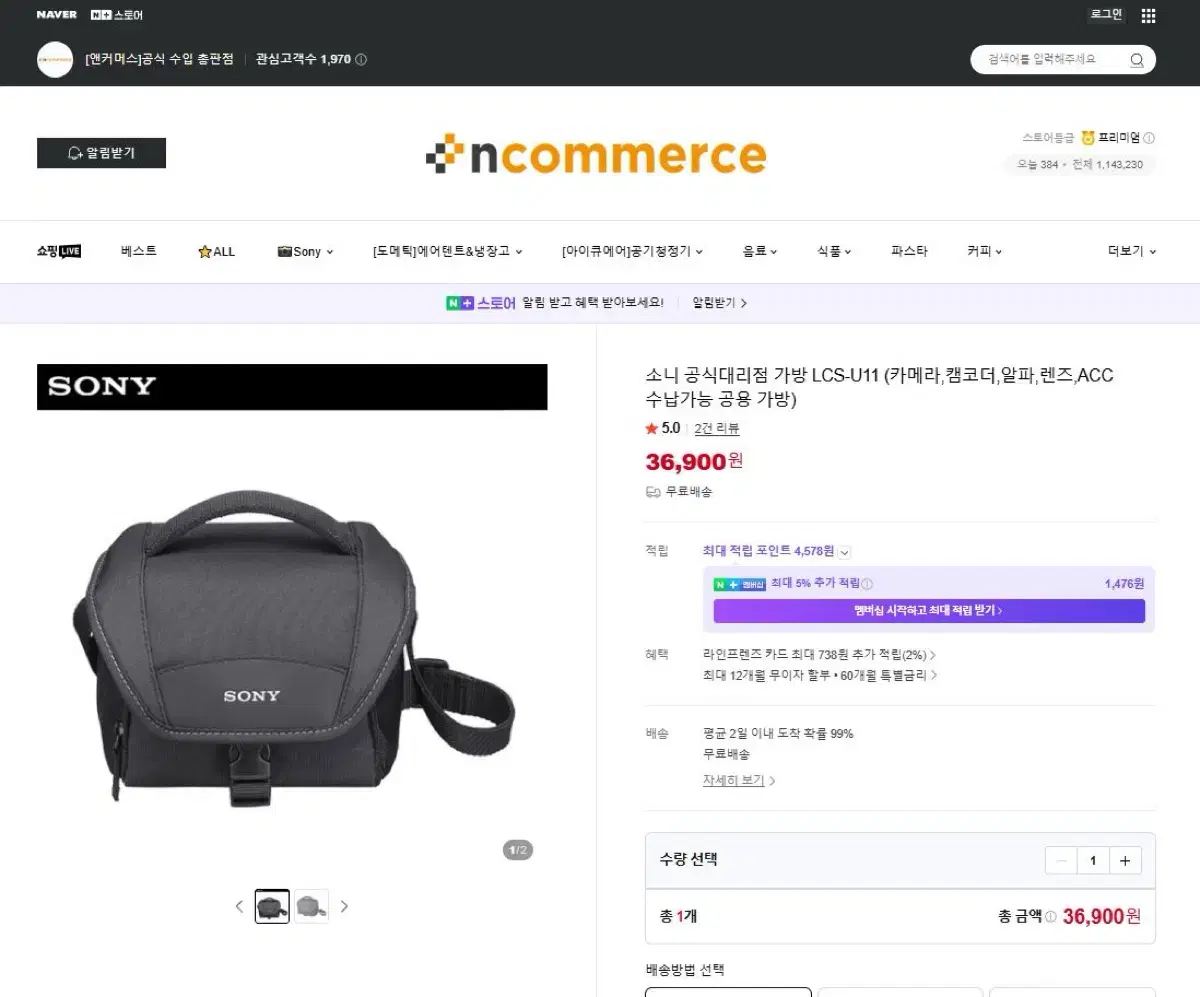Image resolution: width=1200 pixels, height=997 pixels.
Task: Click 알림받기 link in the purple banner
Action: tap(719, 302)
